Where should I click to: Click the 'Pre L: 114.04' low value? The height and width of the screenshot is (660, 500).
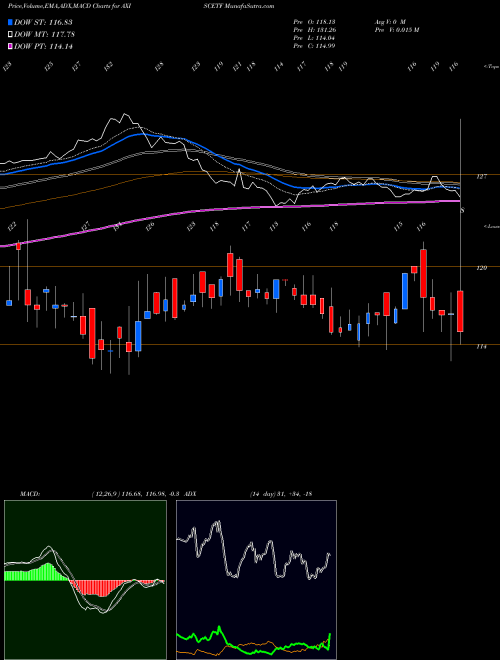314,38
